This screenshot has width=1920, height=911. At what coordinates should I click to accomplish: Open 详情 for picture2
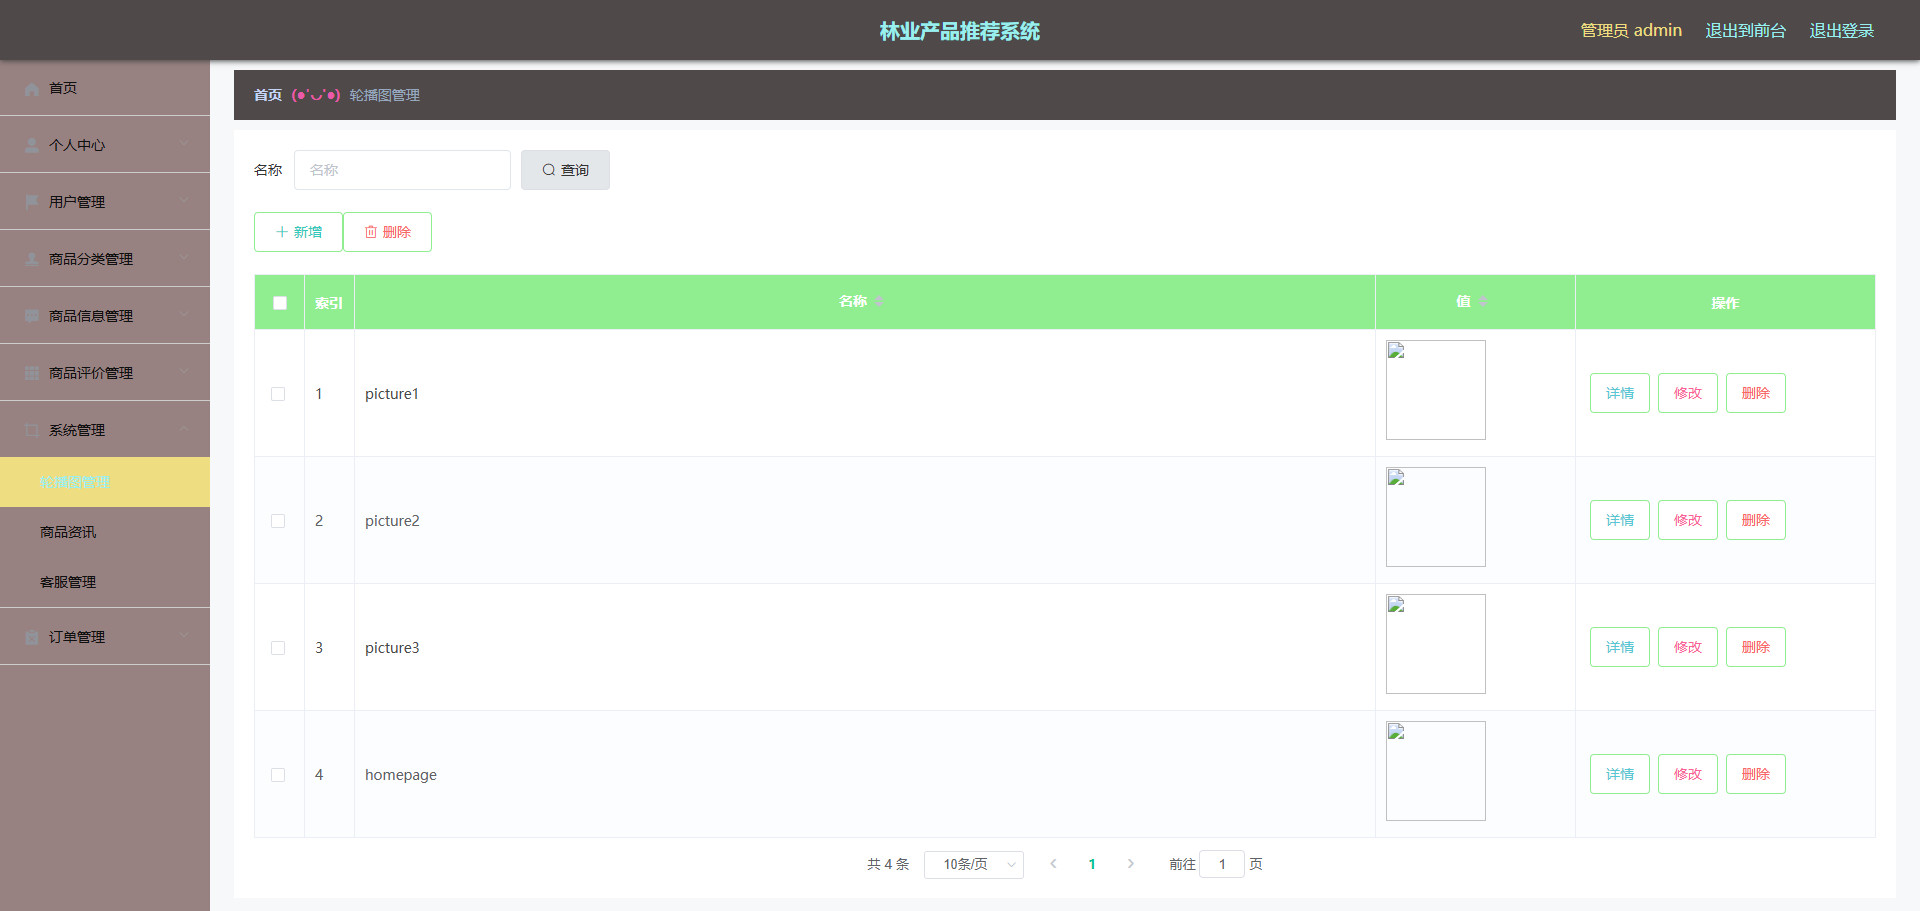pos(1620,520)
